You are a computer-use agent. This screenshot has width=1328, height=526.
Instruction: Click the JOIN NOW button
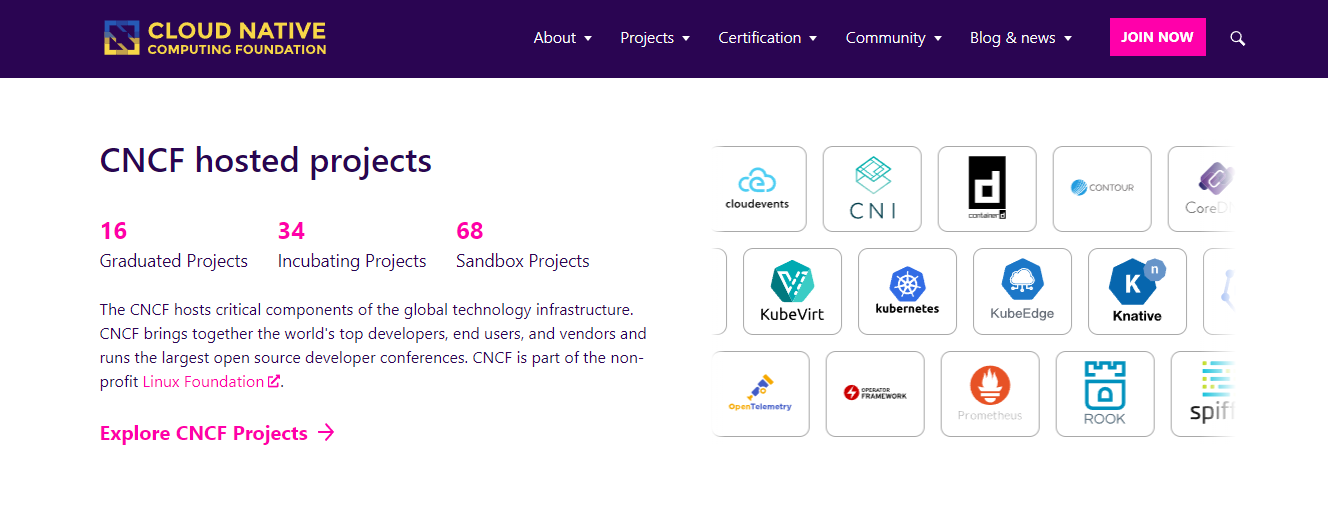coord(1158,37)
